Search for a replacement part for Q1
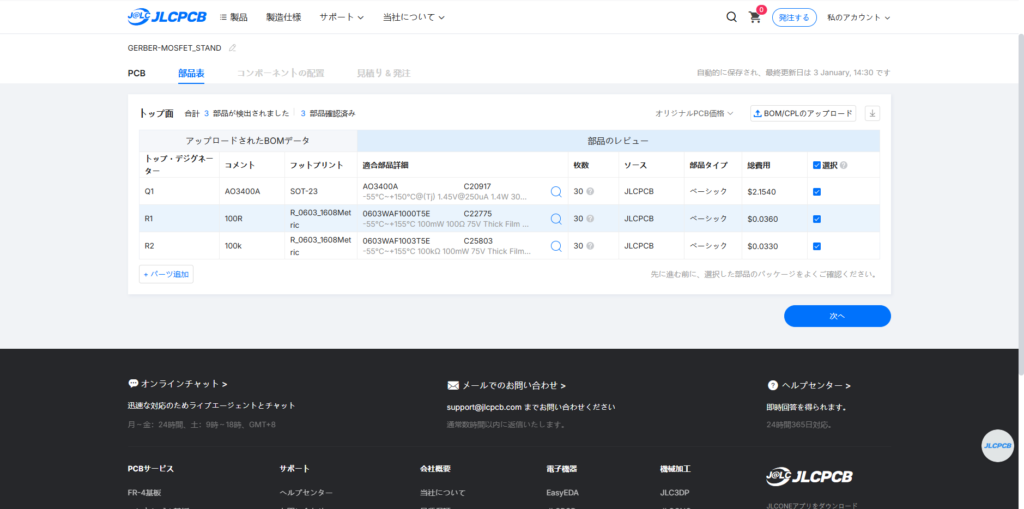Screen dimensions: 1024x509 (556, 191)
